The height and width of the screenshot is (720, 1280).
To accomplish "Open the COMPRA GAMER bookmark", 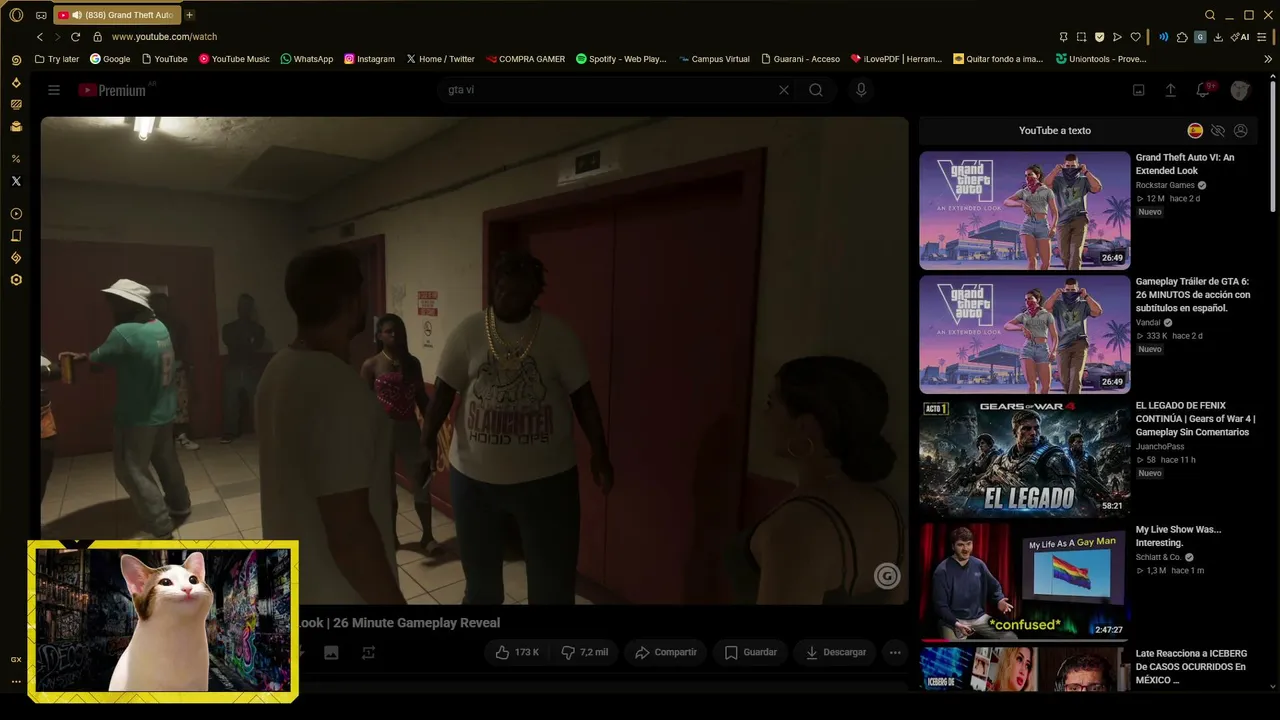I will point(525,59).
